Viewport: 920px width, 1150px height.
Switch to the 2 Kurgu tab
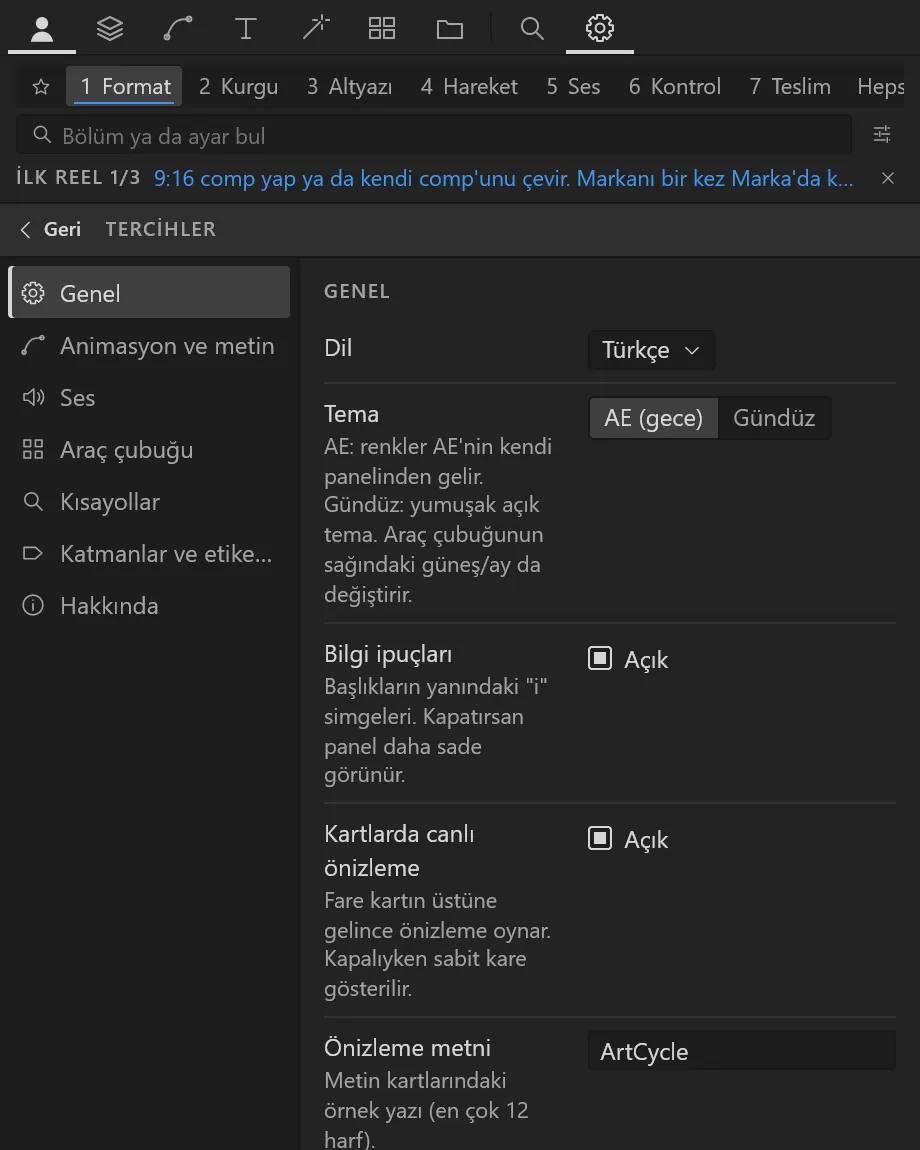pyautogui.click(x=238, y=87)
